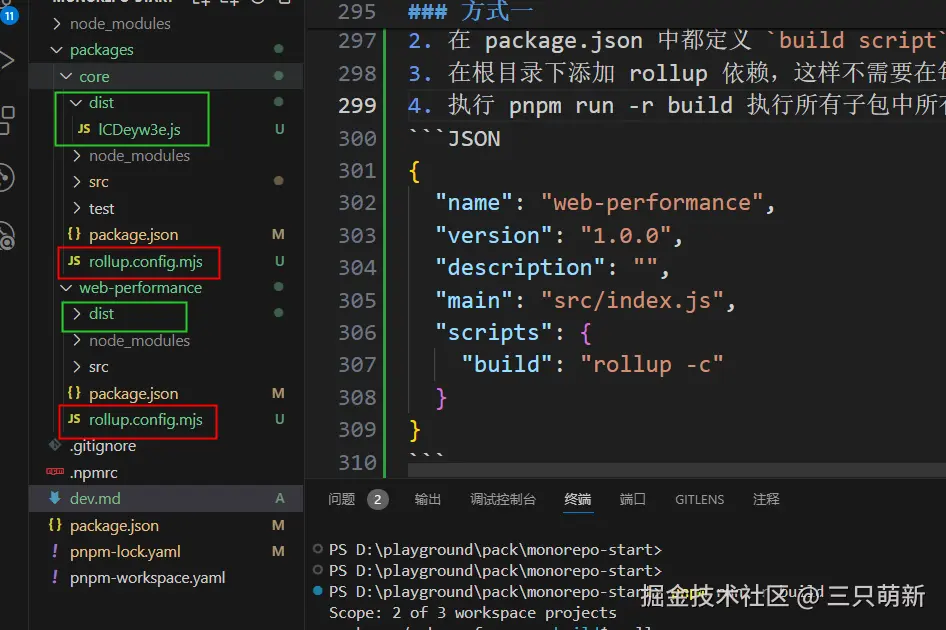Click the git icon beside .gitignore
Image resolution: width=946 pixels, height=630 pixels.
point(55,445)
